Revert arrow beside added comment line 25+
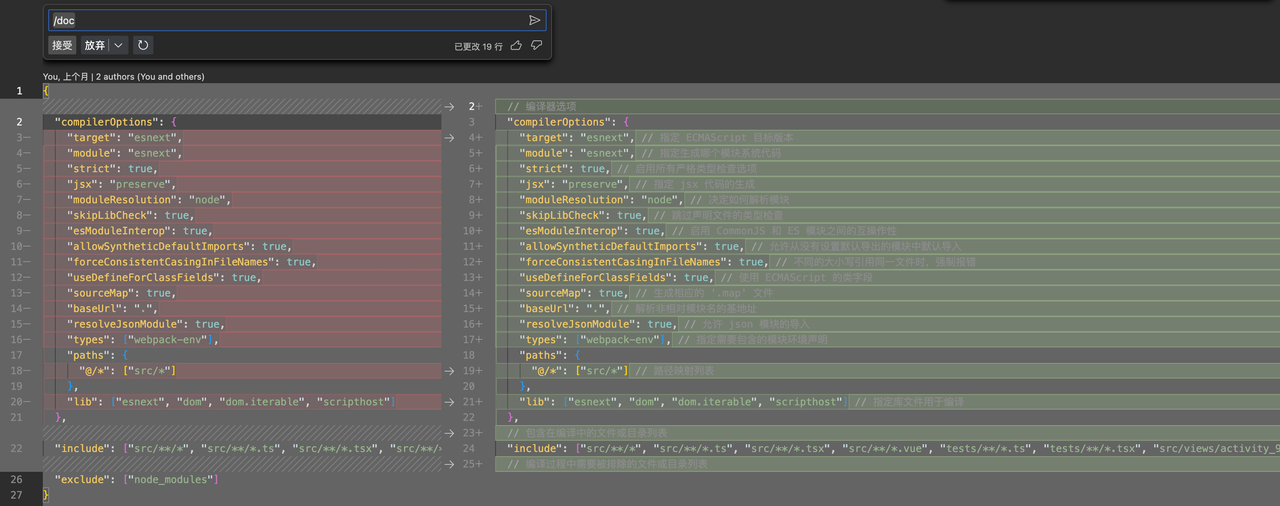1280x506 pixels. pyautogui.click(x=450, y=464)
